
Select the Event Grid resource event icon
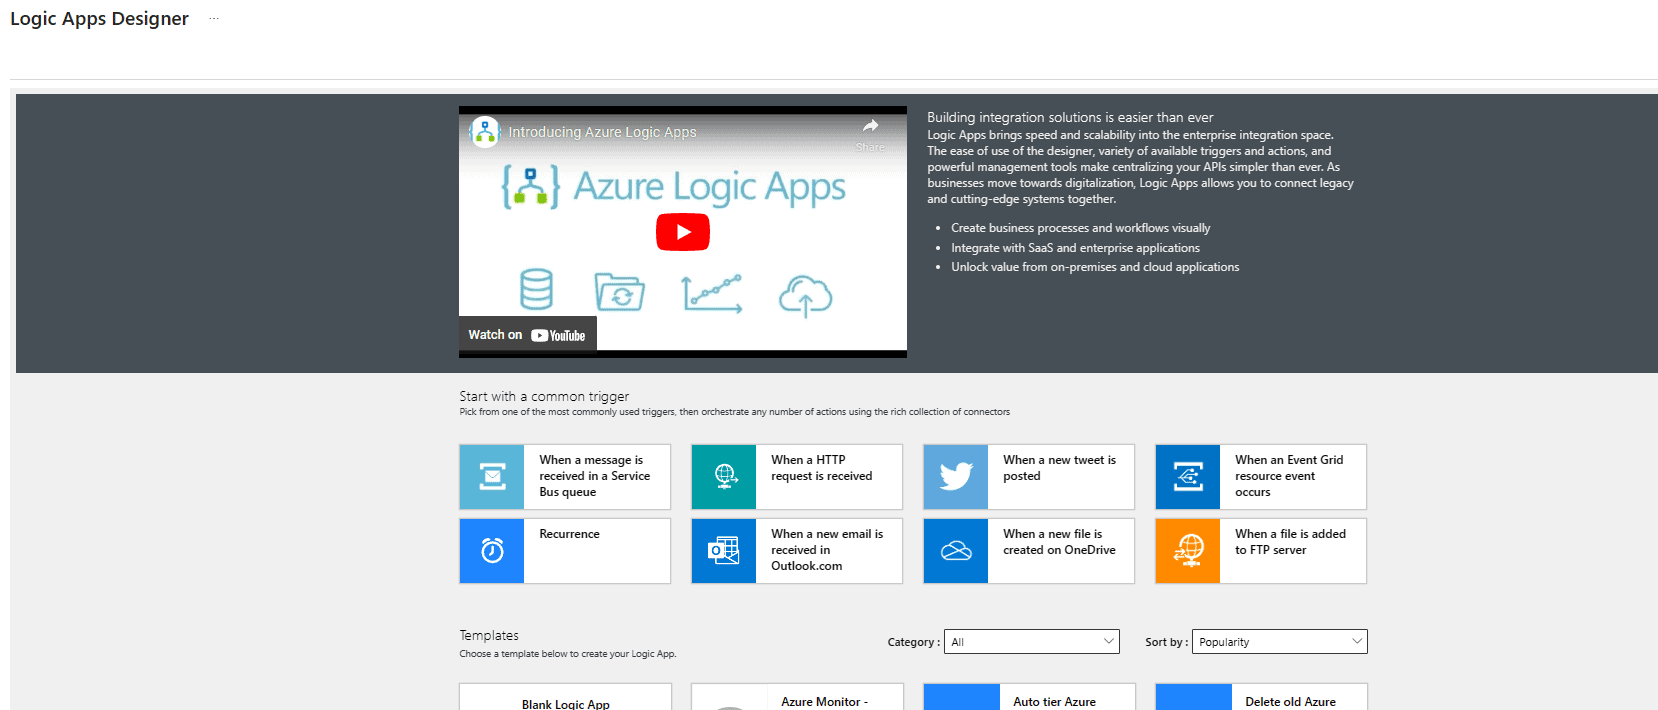[x=1188, y=477]
